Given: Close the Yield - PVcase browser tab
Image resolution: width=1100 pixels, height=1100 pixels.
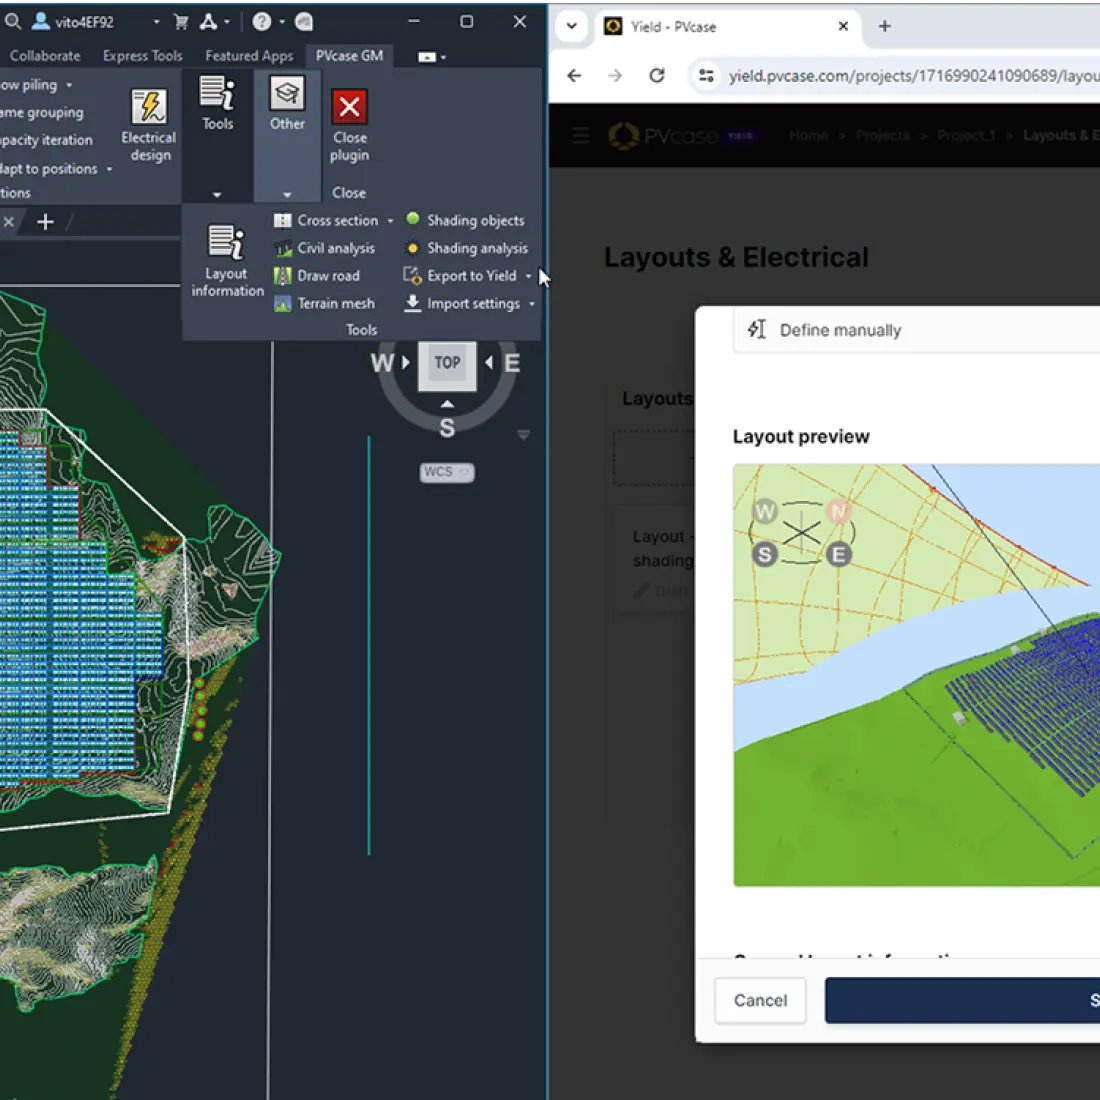Looking at the screenshot, I should 843,27.
